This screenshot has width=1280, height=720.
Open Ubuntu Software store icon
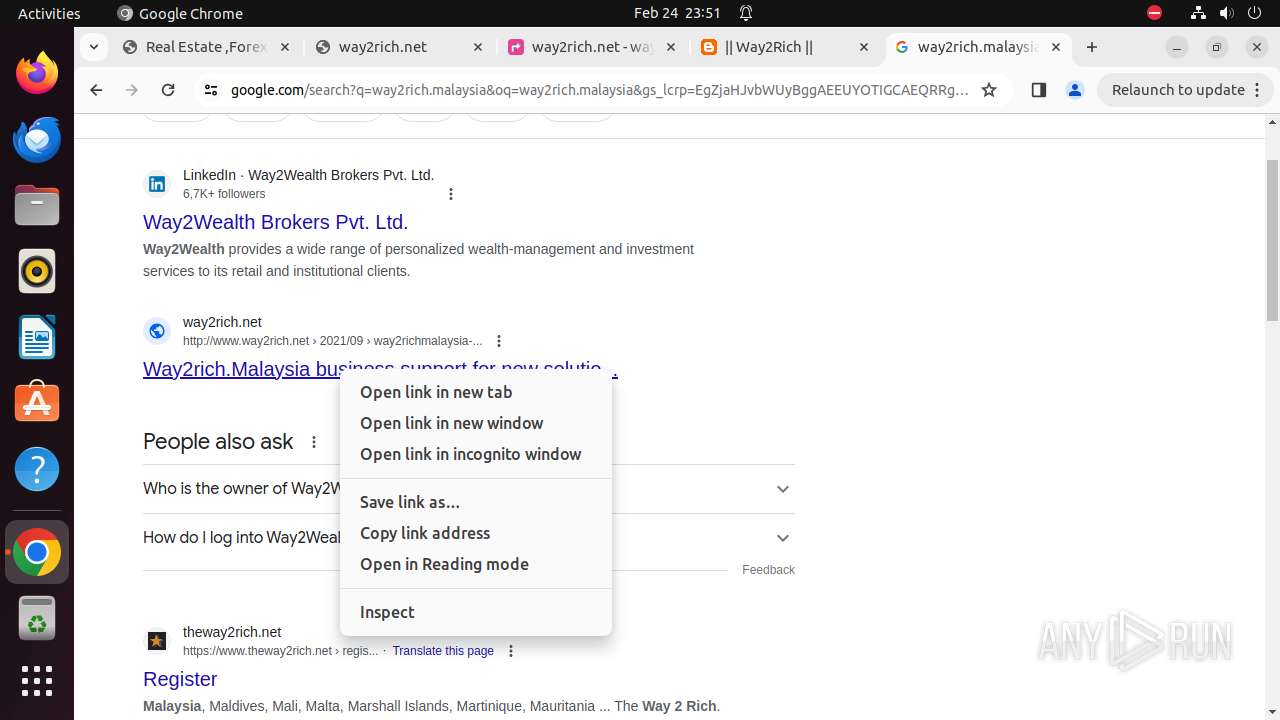37,403
